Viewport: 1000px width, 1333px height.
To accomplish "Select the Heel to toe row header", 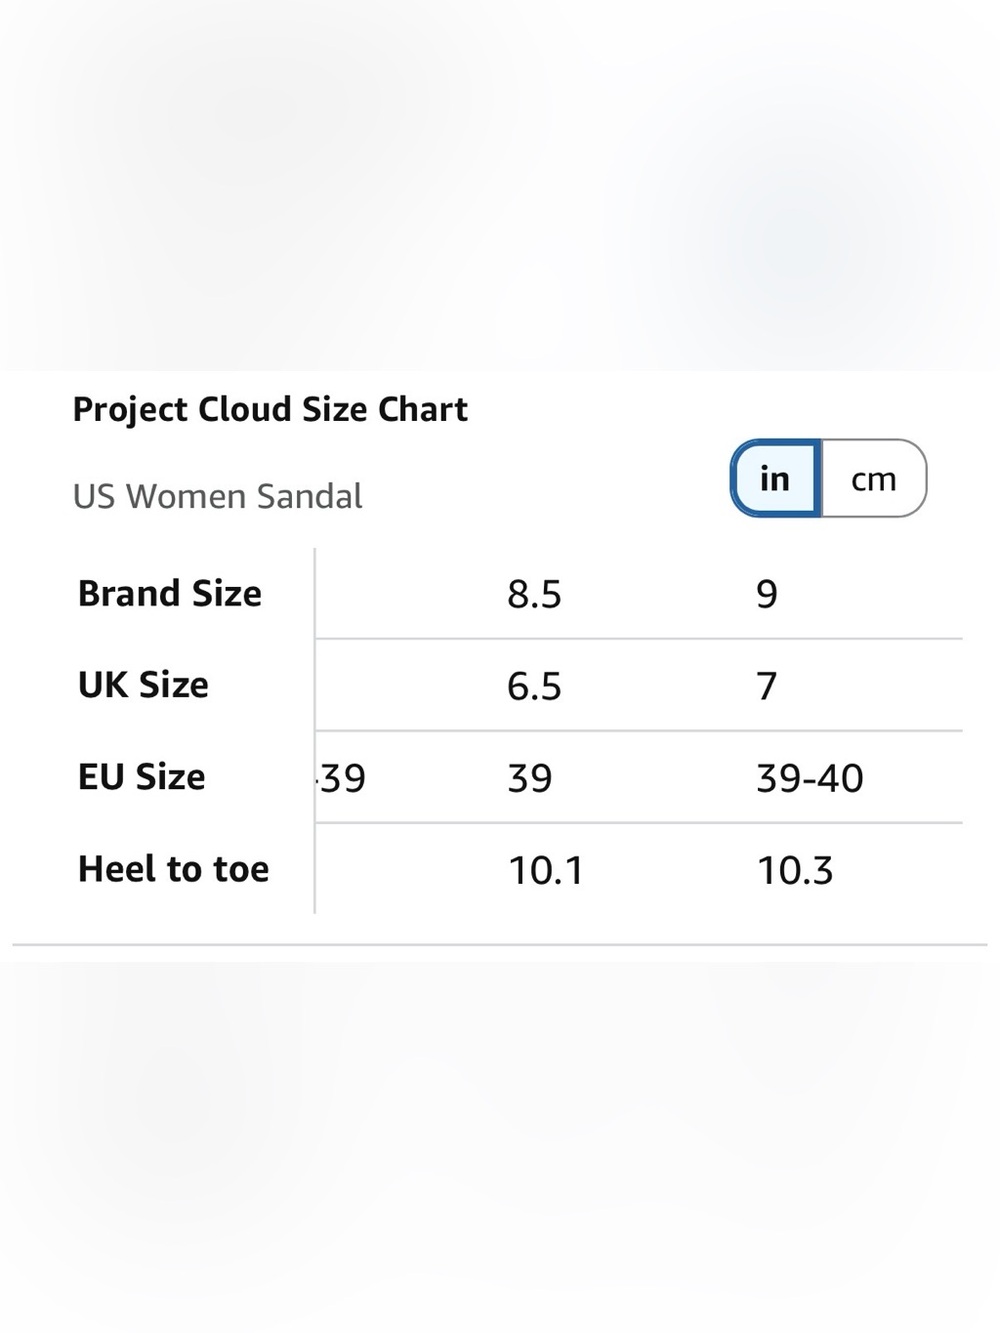I will (173, 869).
